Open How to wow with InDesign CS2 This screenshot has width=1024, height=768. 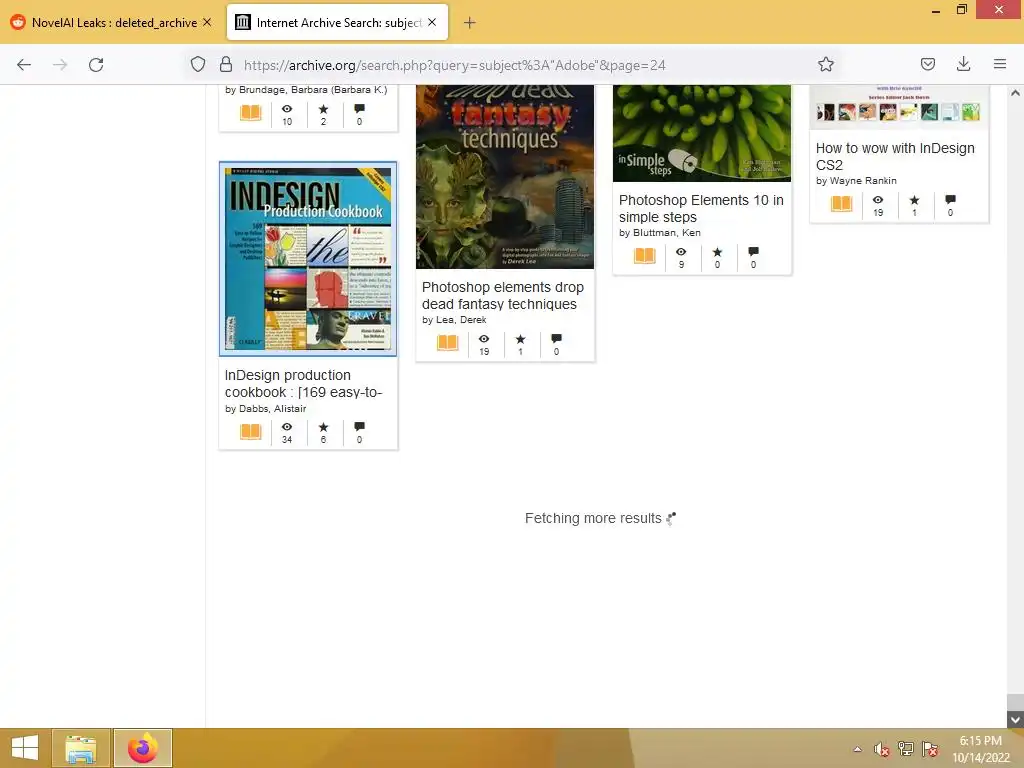pyautogui.click(x=895, y=157)
